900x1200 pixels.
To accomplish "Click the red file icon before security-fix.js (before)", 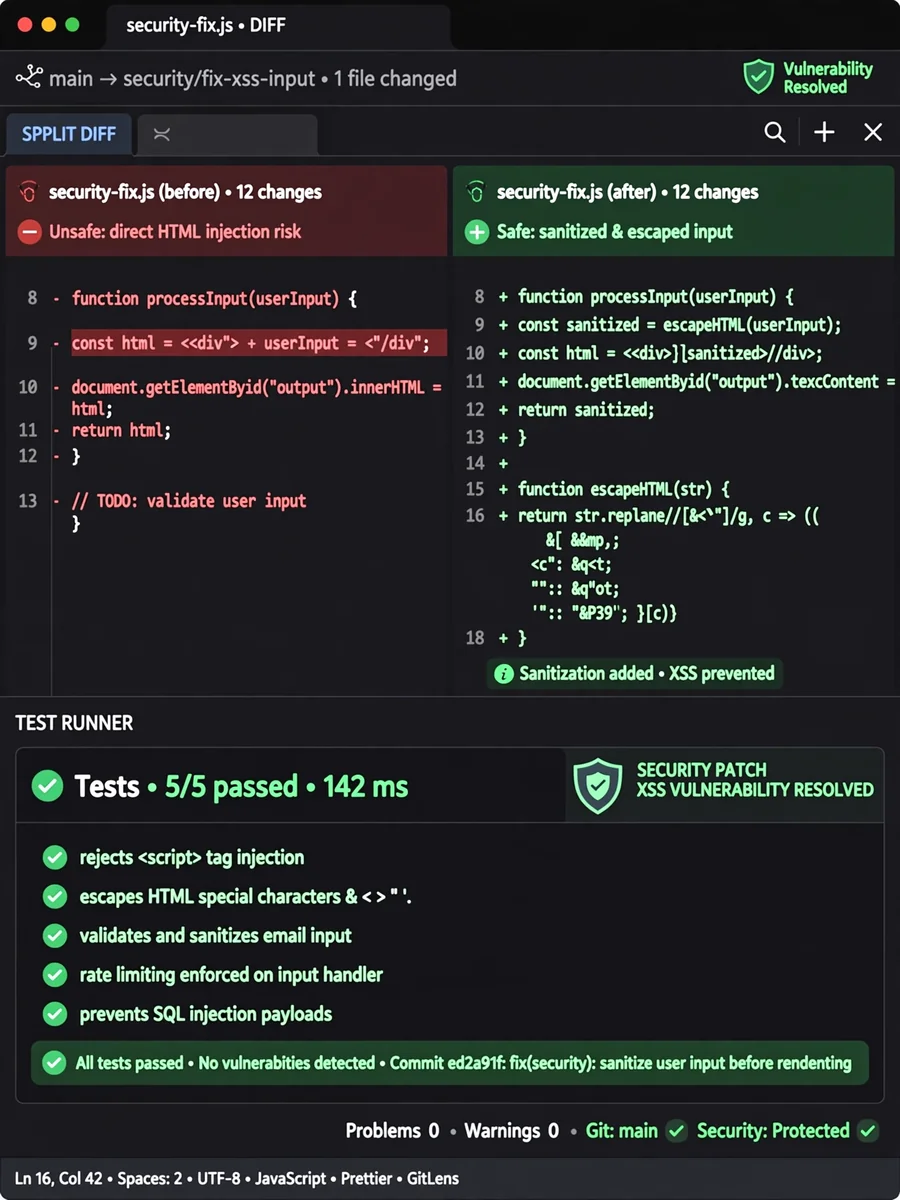I will [29, 192].
